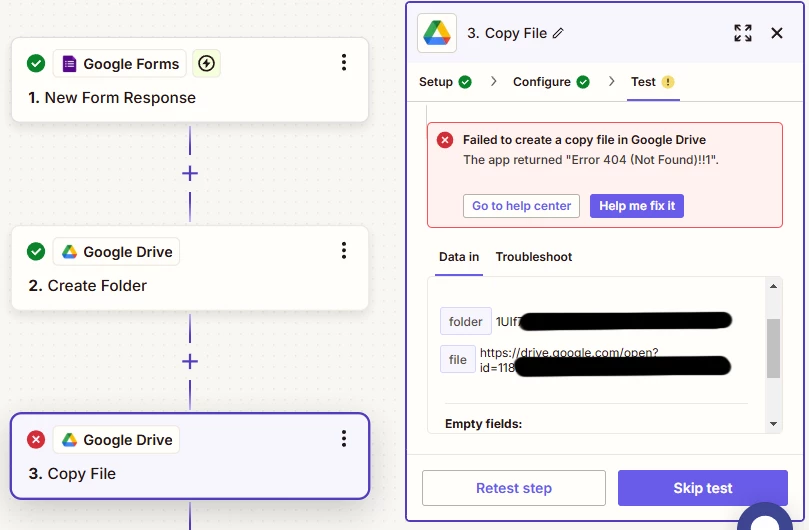Close the Copy File panel
The width and height of the screenshot is (809, 530).
776,33
